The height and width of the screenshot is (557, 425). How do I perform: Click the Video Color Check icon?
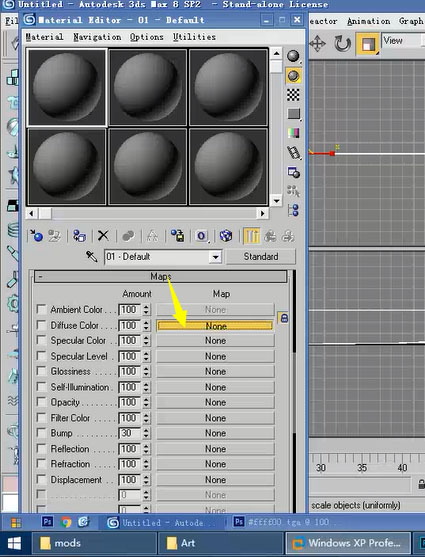[x=293, y=133]
